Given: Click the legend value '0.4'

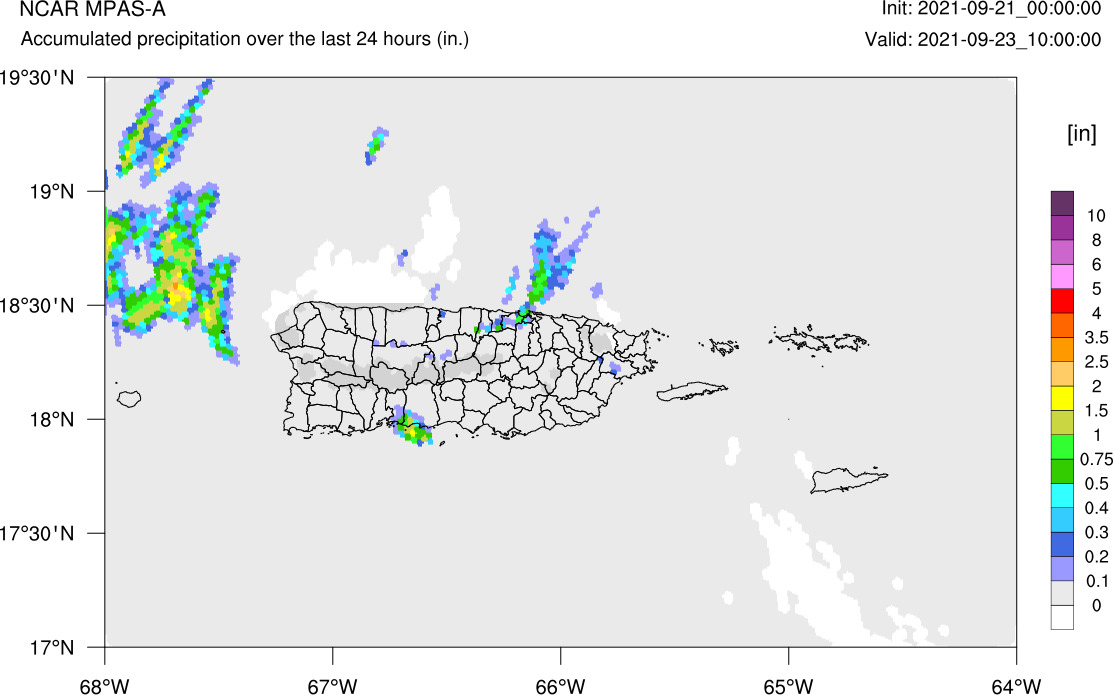Looking at the screenshot, I should 1097,508.
